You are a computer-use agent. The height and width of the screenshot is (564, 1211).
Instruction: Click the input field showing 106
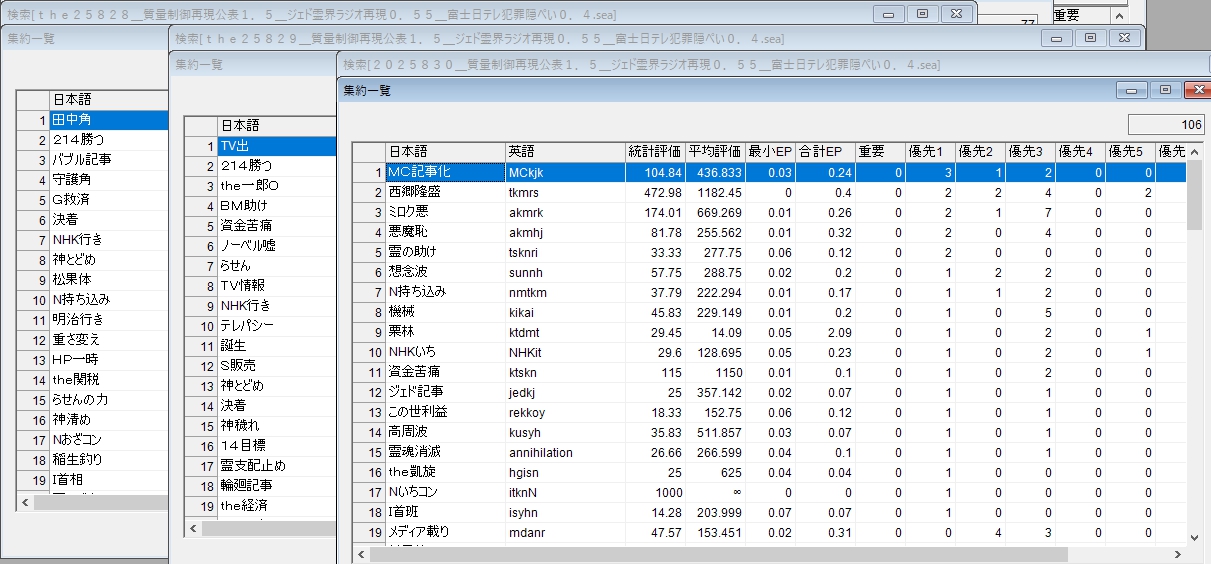tap(1166, 125)
